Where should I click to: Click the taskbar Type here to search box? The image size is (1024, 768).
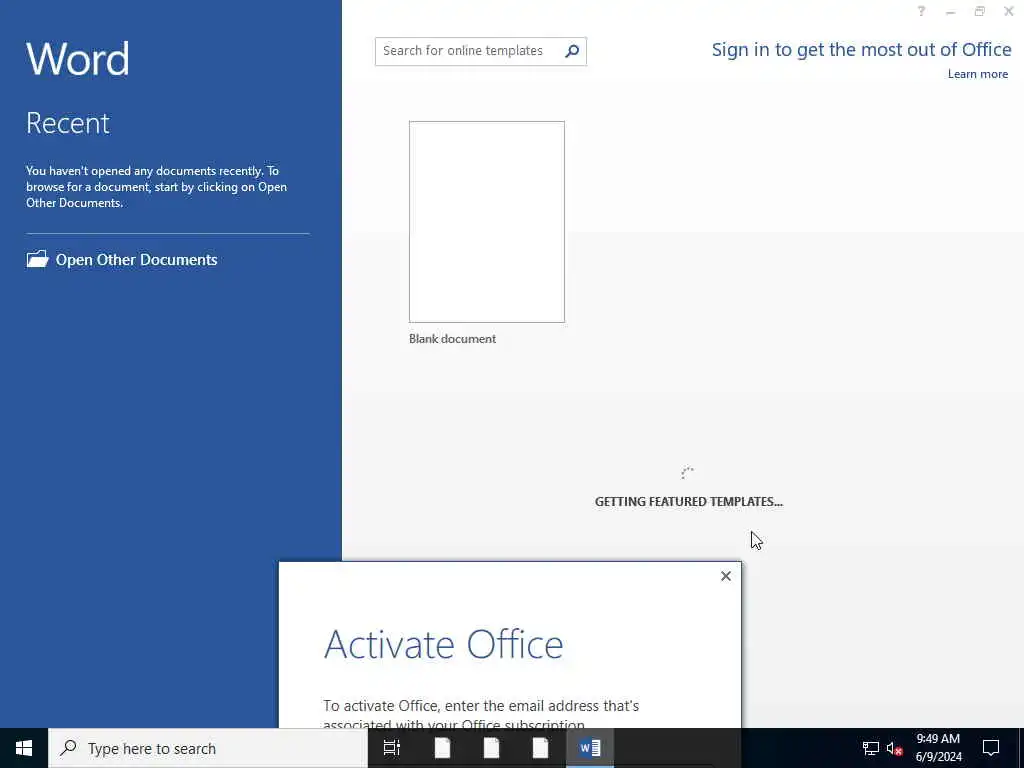208,748
